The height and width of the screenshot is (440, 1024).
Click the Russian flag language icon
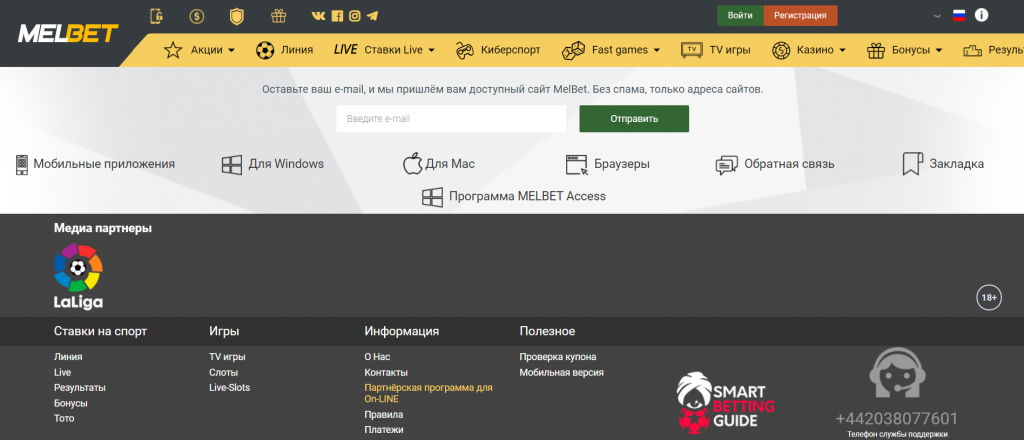pos(959,16)
